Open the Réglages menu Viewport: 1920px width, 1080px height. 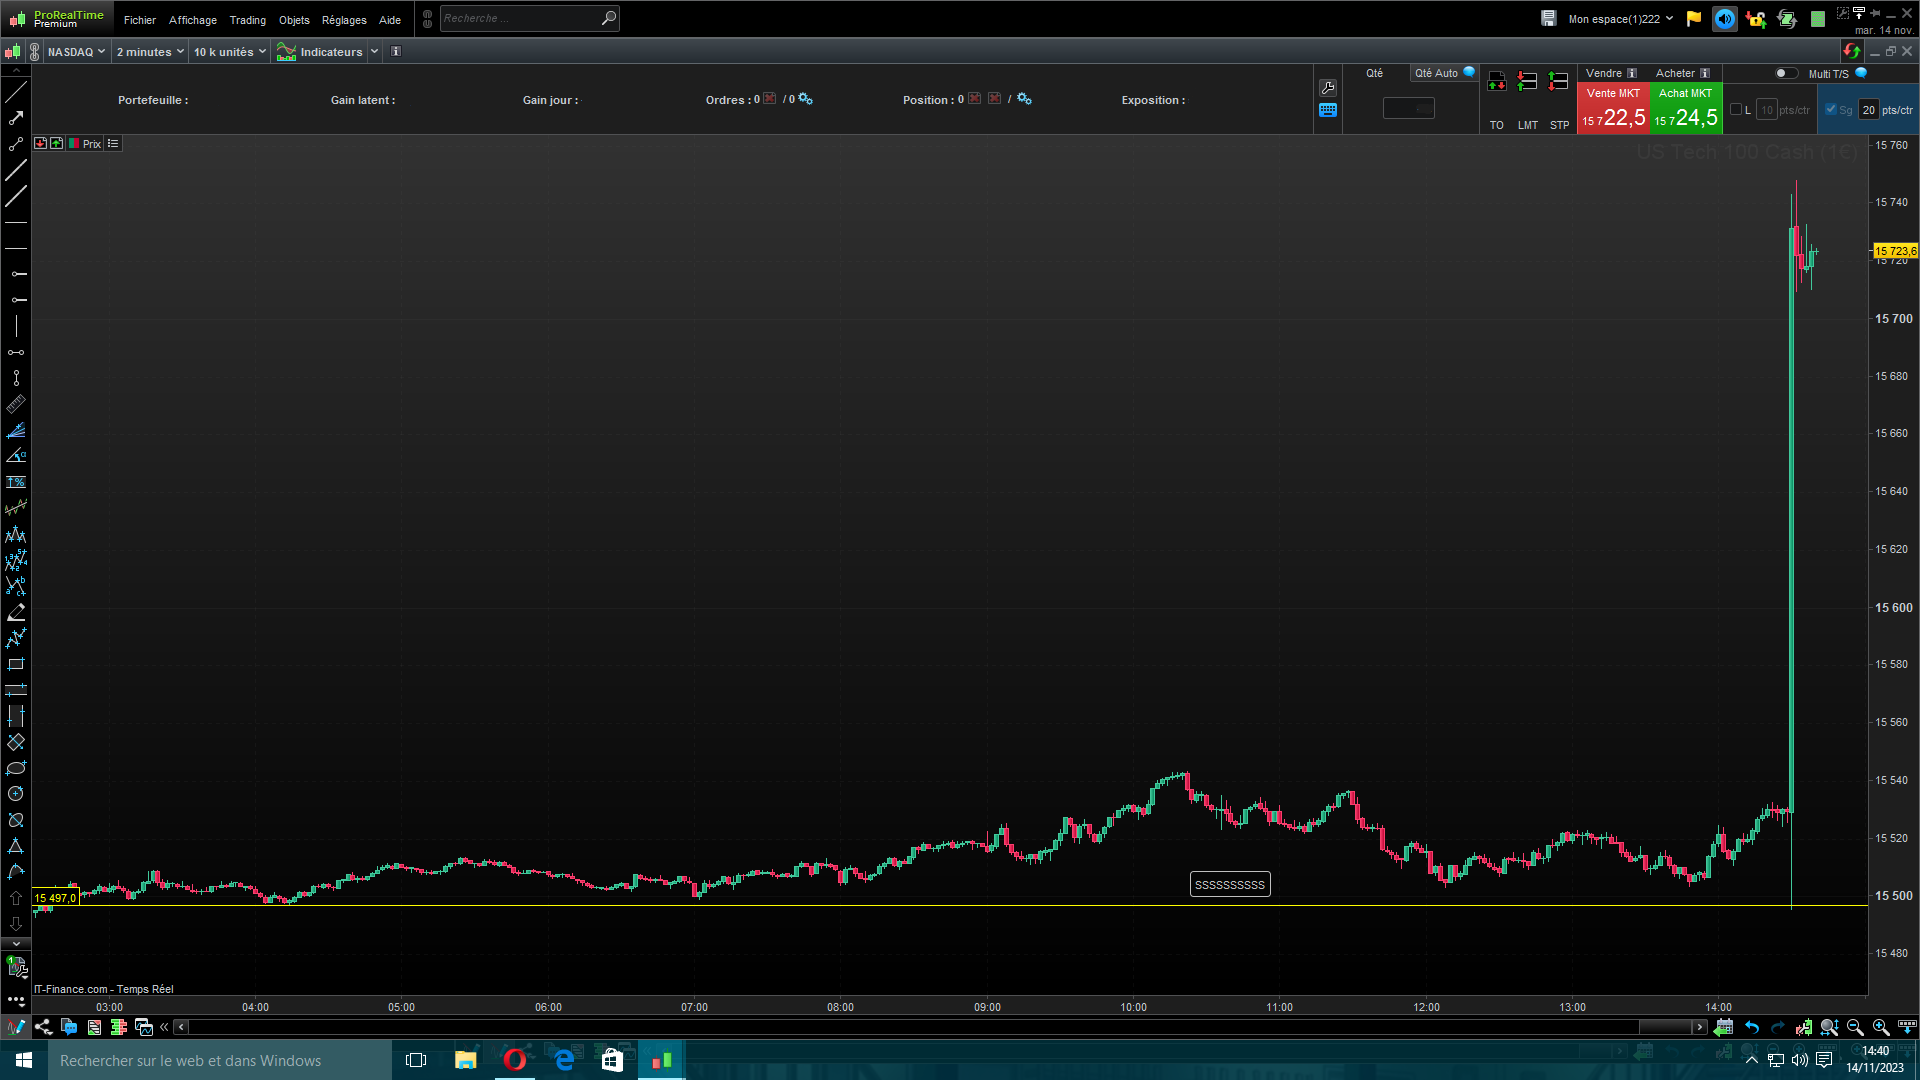pos(344,20)
